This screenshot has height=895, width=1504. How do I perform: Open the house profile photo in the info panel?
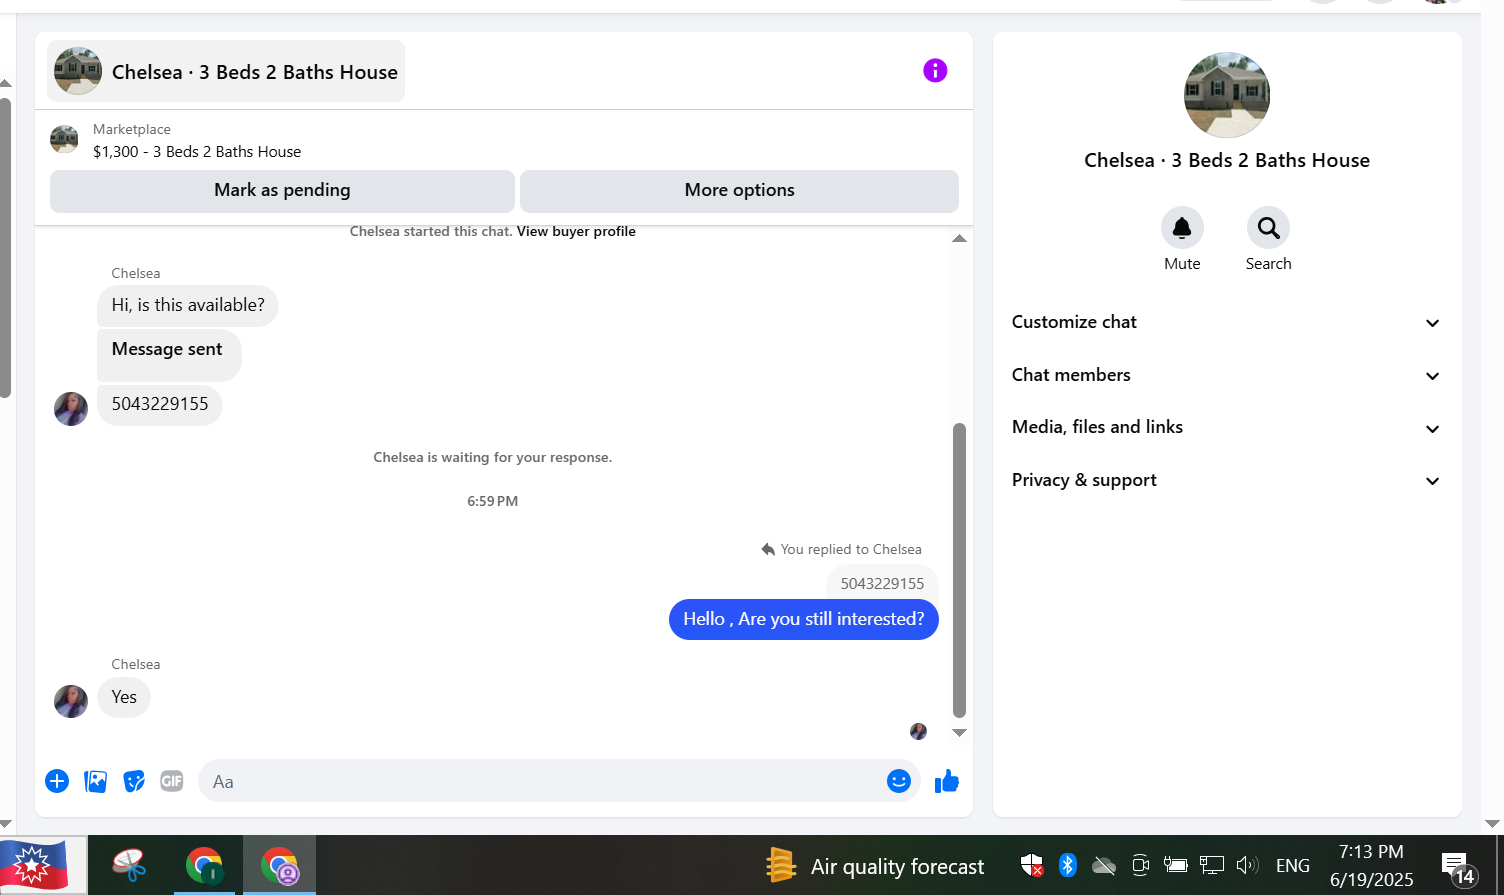[1227, 95]
